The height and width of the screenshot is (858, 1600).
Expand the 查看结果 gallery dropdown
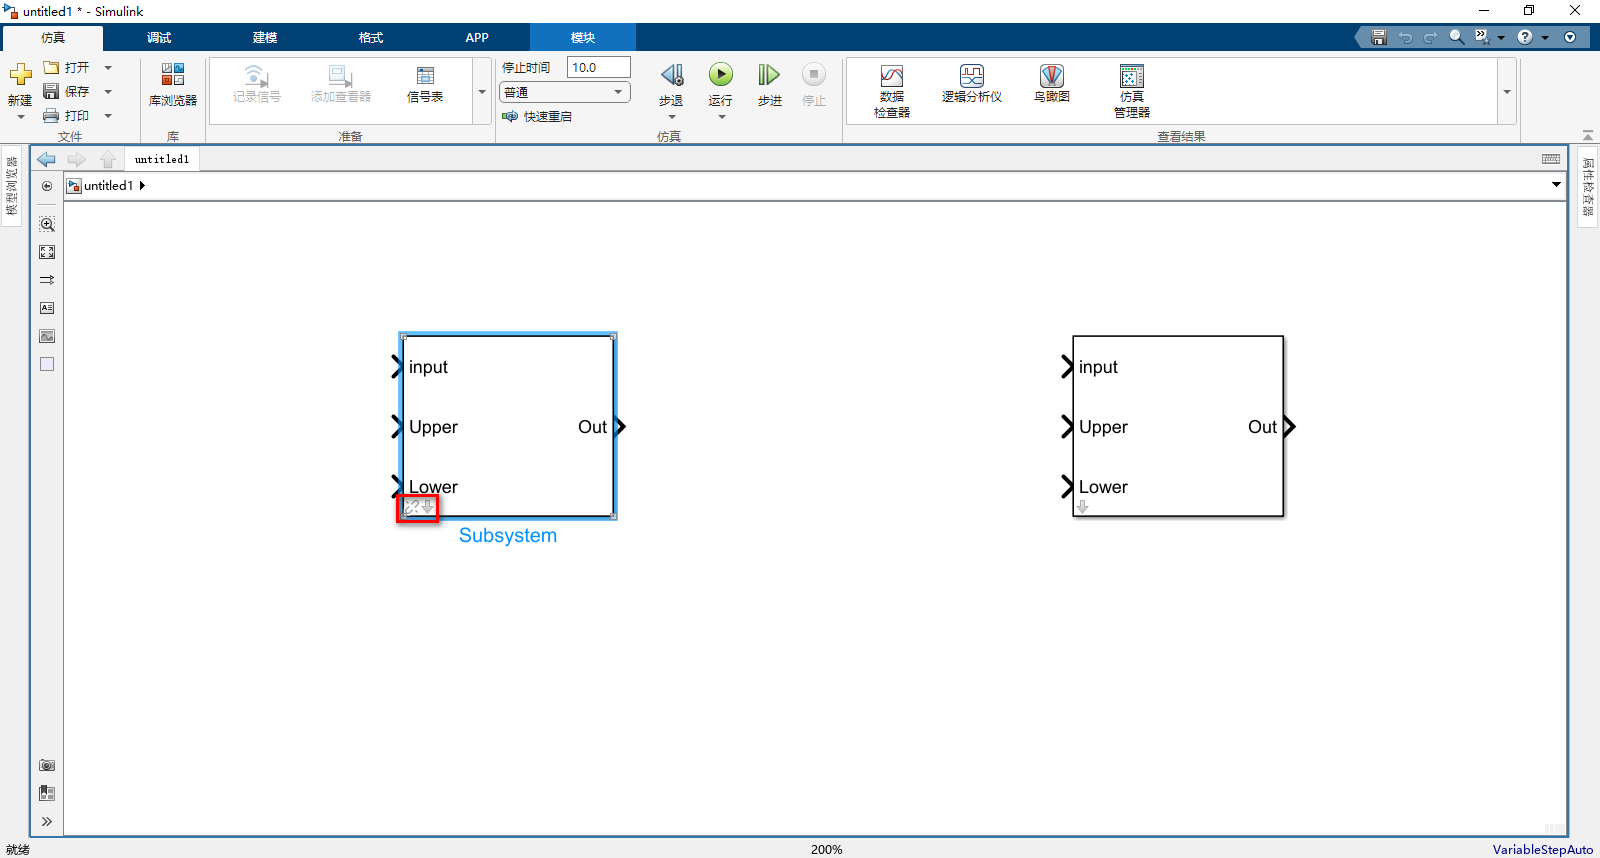(1507, 92)
